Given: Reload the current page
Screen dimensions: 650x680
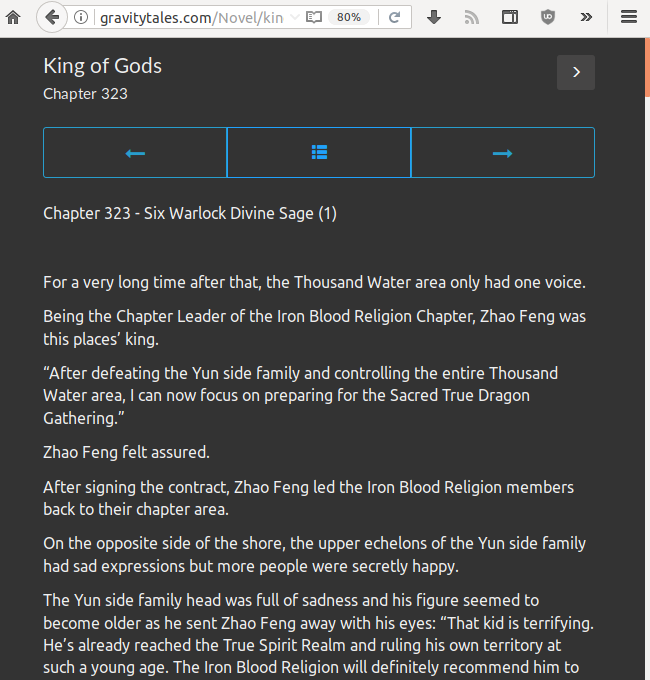Looking at the screenshot, I should [394, 17].
